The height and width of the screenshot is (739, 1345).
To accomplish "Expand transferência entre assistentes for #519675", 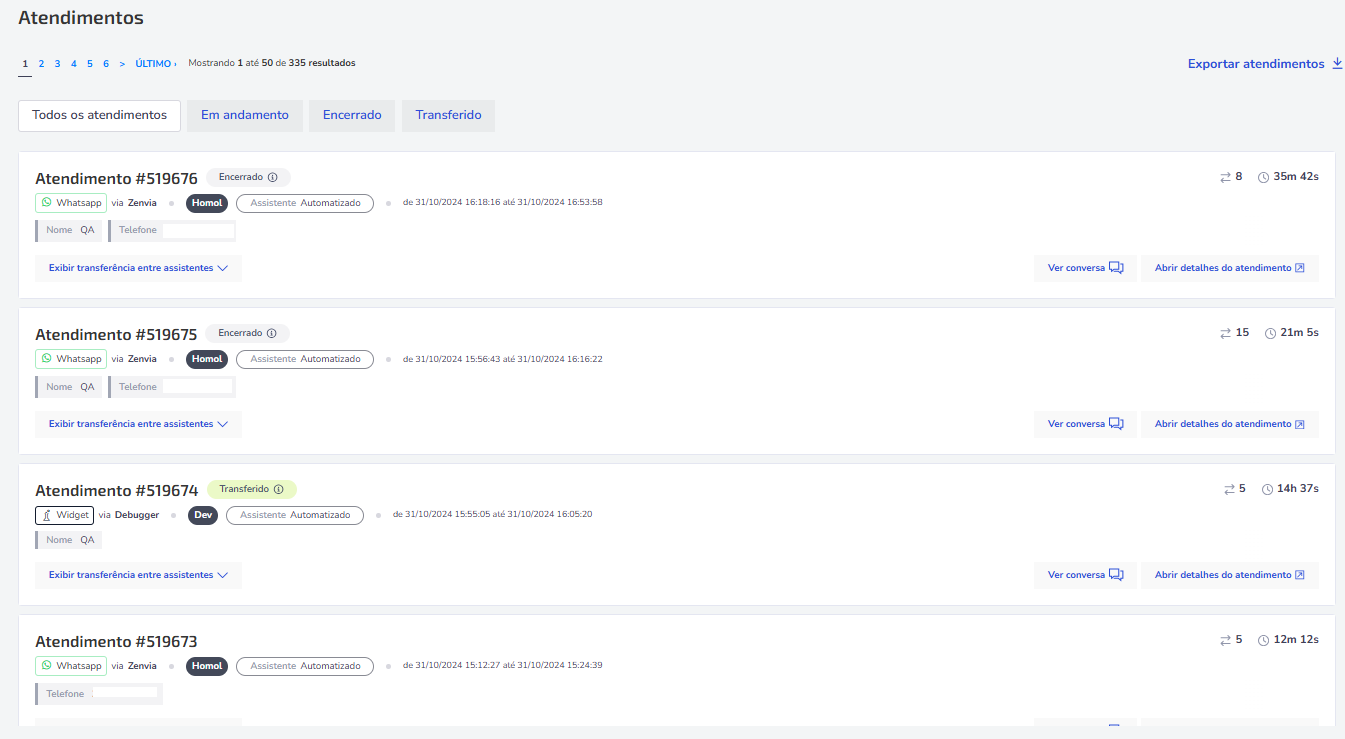I will (x=138, y=424).
